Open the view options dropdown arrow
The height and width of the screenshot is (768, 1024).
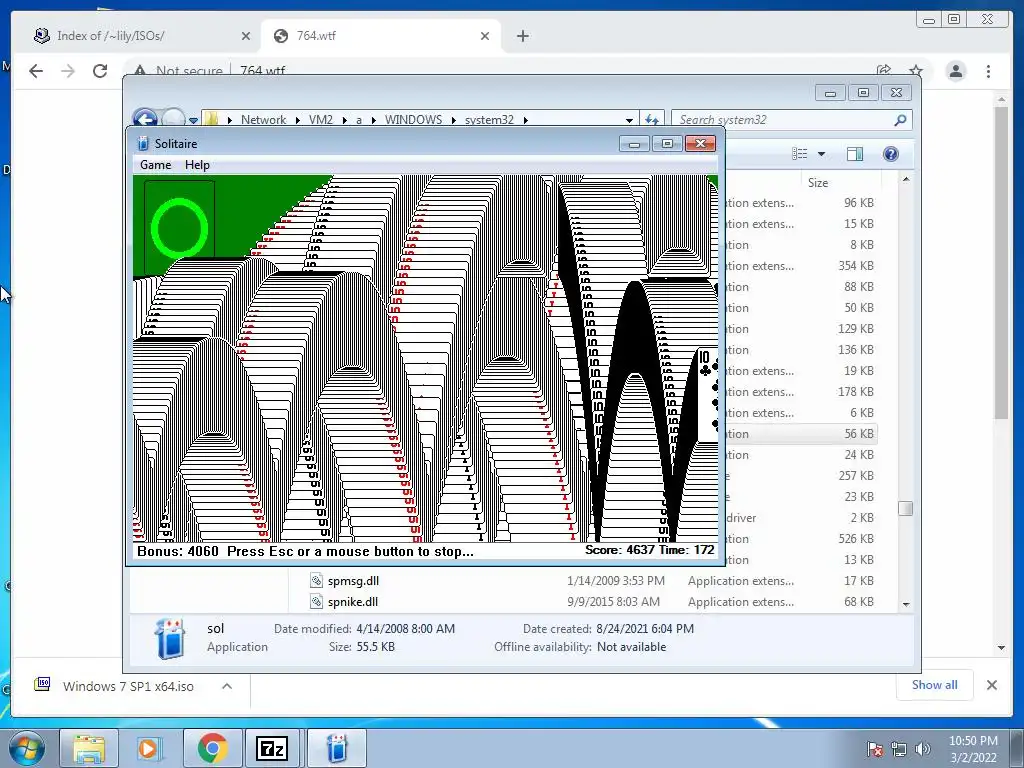822,154
